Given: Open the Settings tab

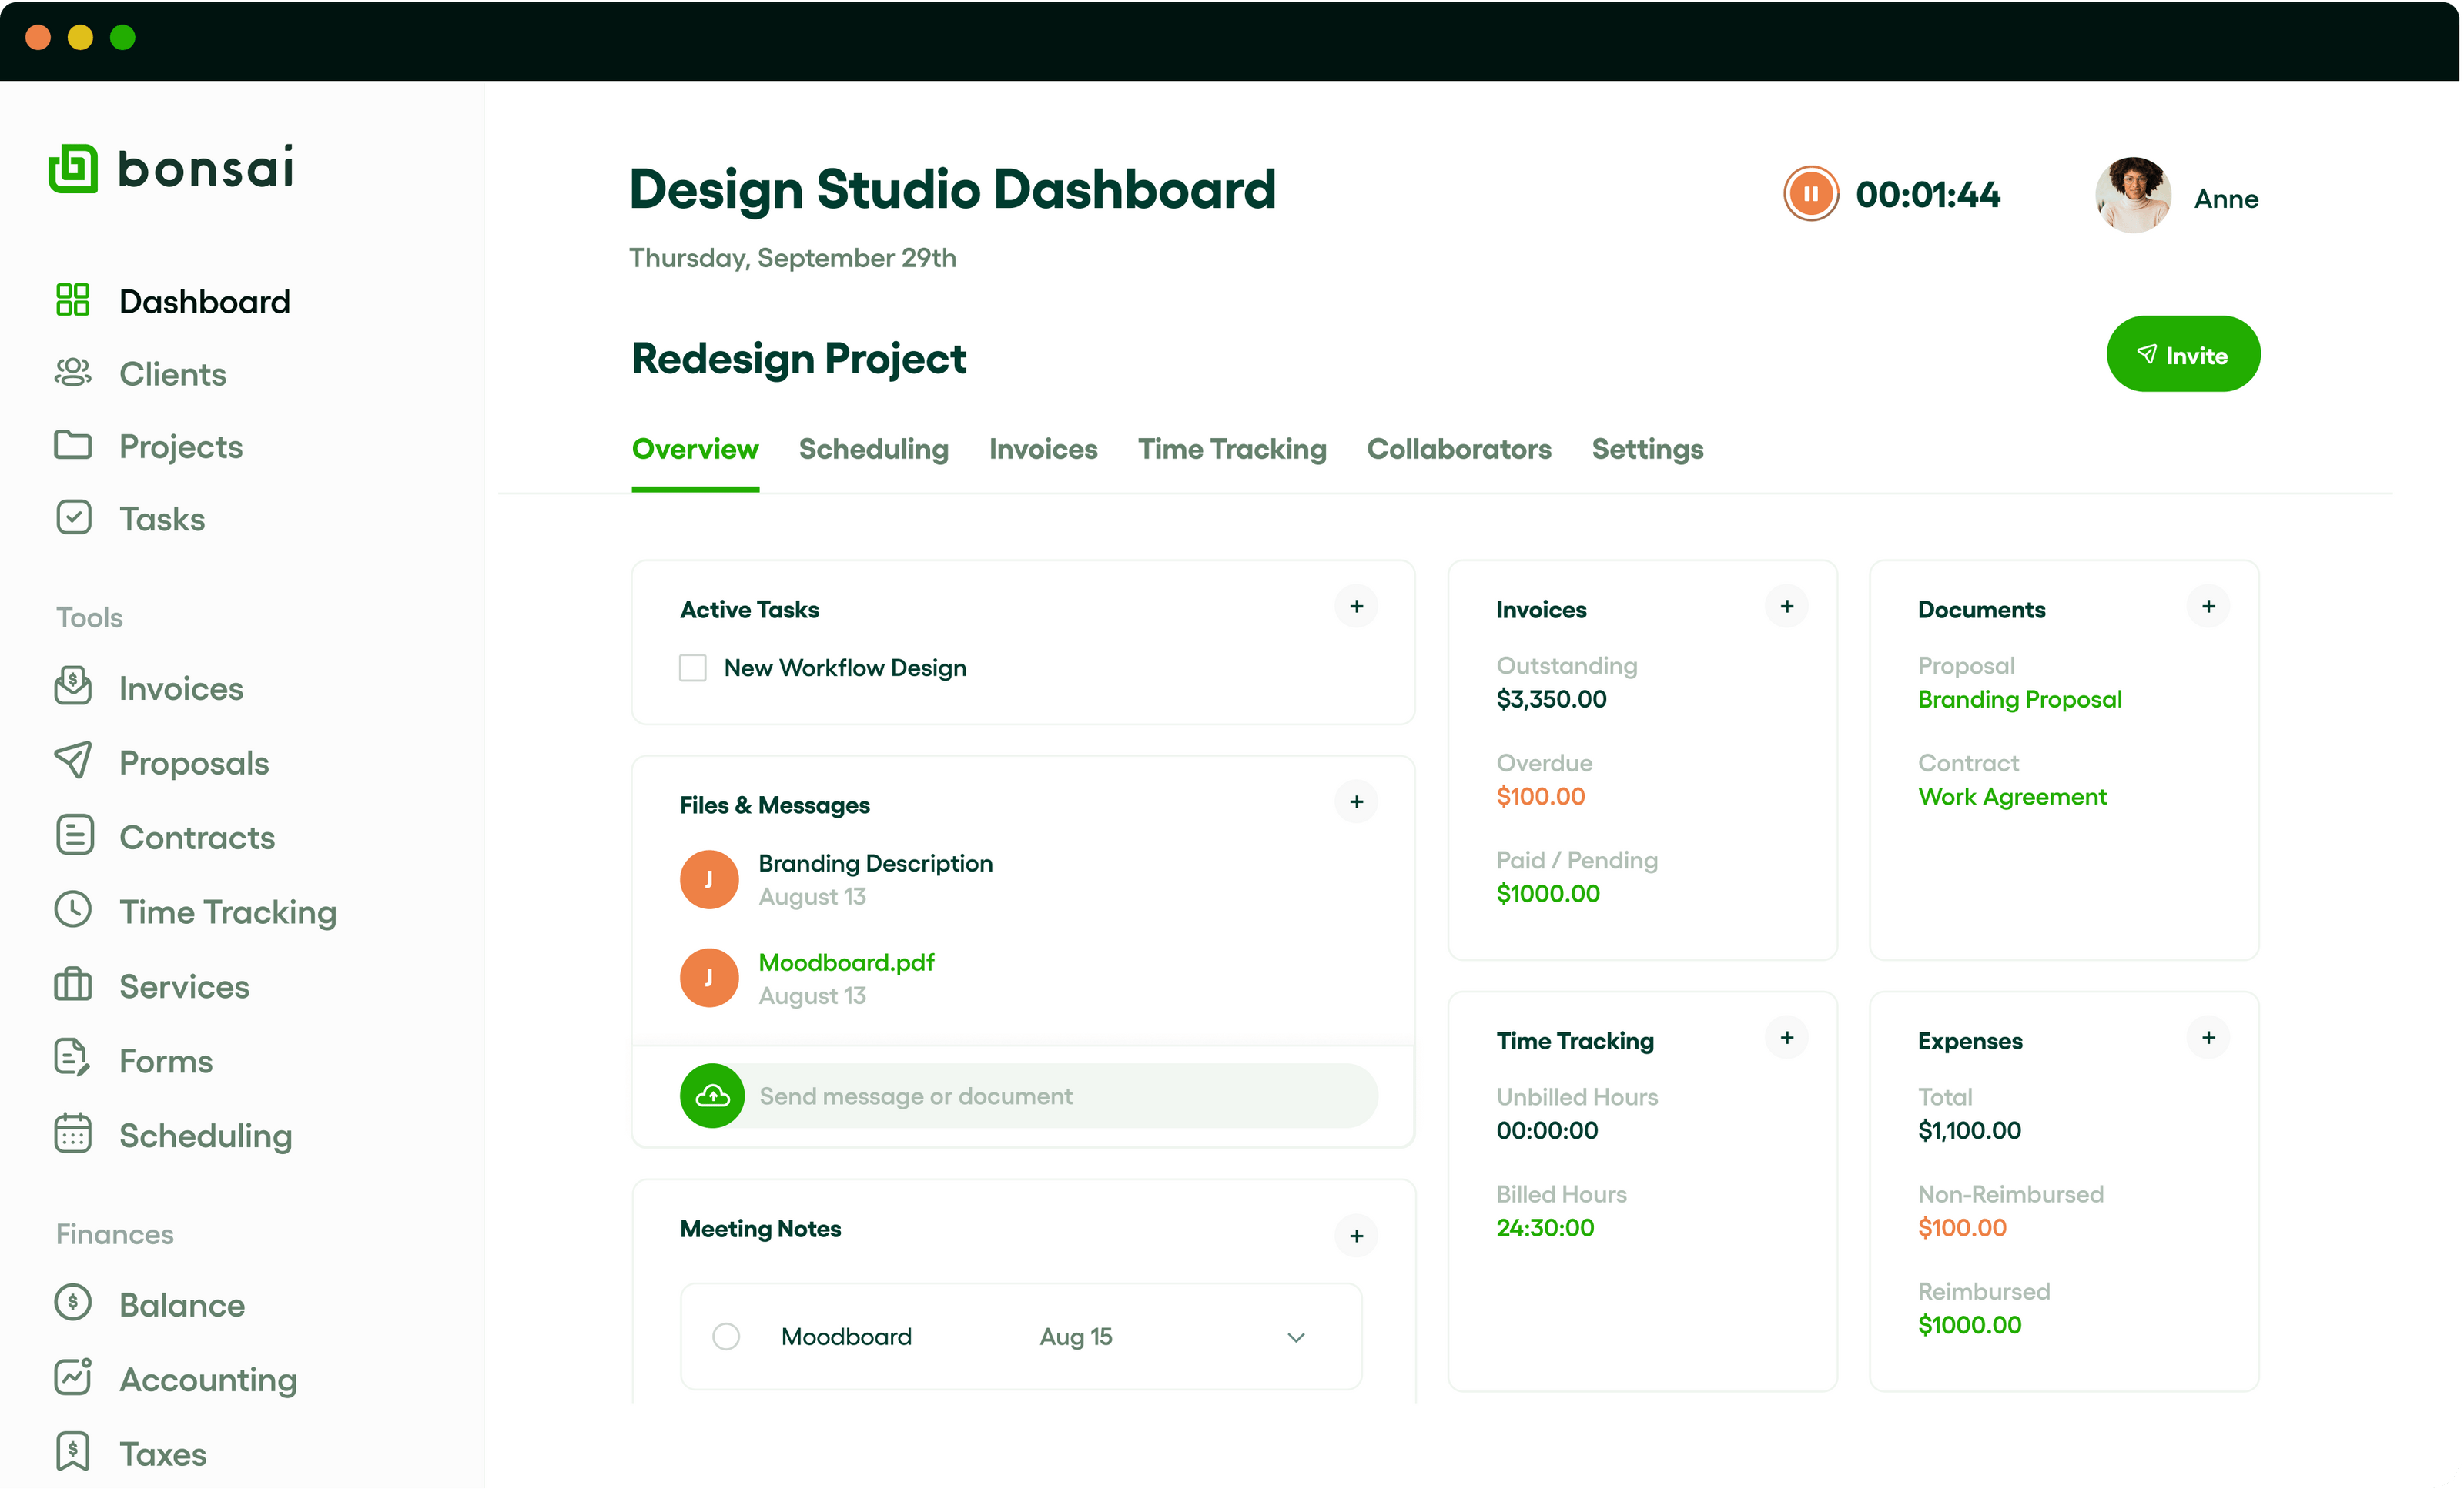Looking at the screenshot, I should [1647, 449].
